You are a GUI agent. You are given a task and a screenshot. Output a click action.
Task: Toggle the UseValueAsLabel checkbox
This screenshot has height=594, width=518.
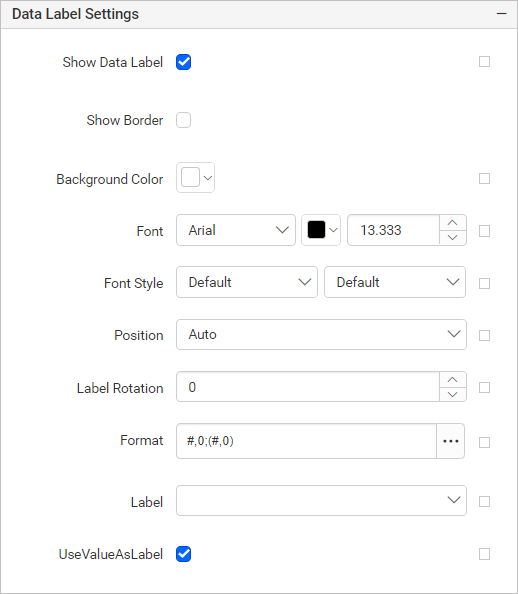point(183,554)
